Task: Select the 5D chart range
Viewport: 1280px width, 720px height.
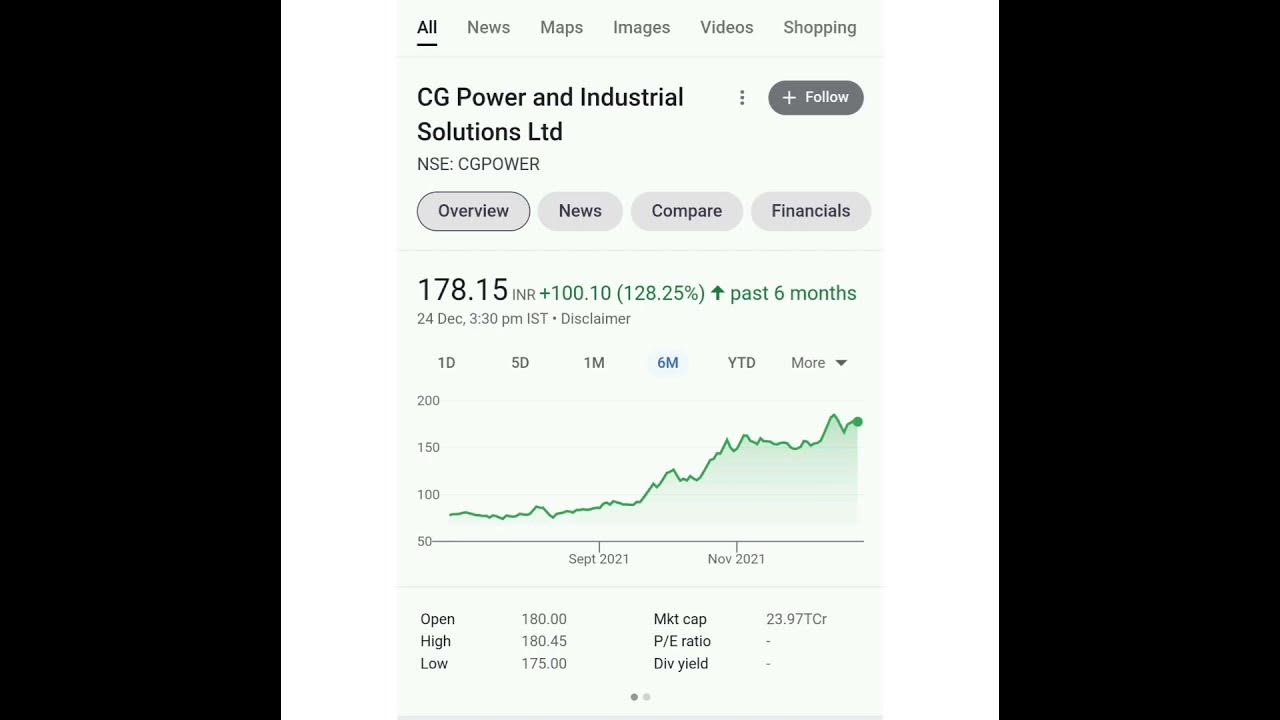Action: [x=520, y=363]
